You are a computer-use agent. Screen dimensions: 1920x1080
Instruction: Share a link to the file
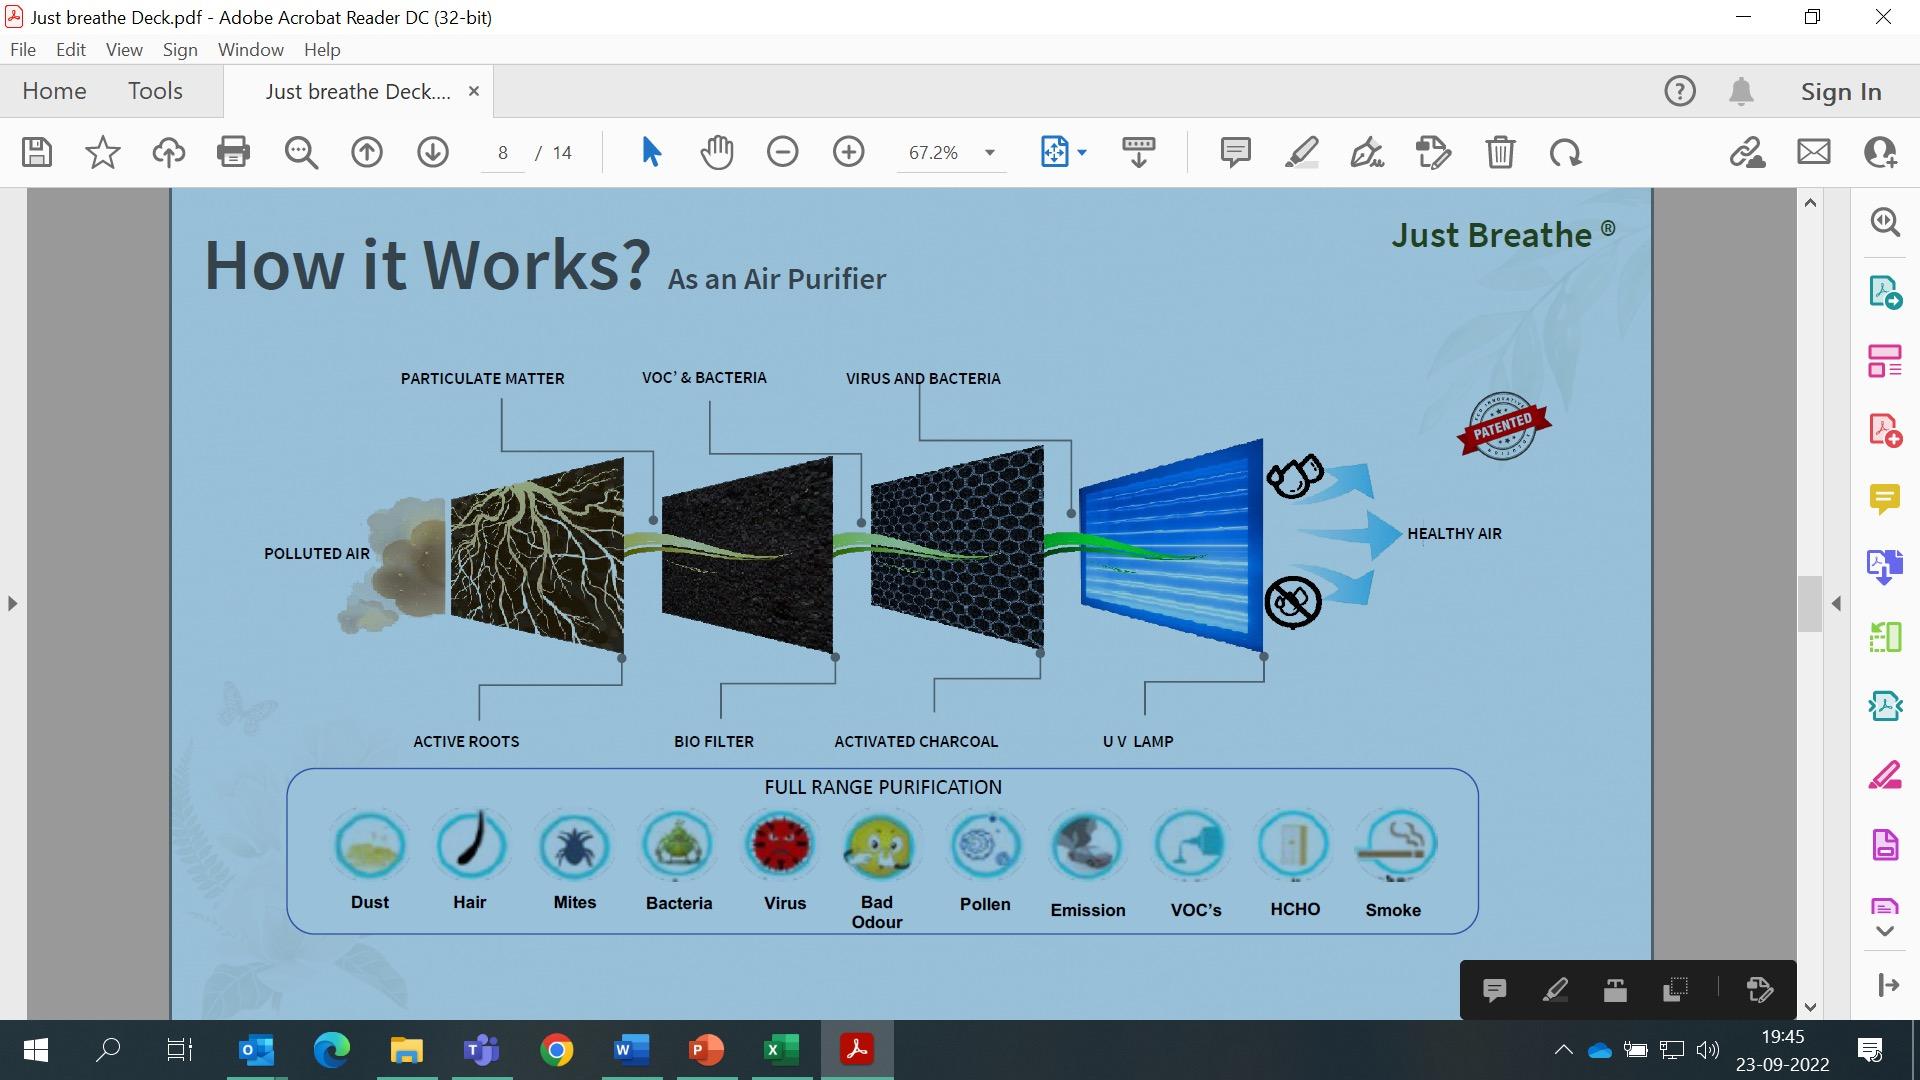1747,152
